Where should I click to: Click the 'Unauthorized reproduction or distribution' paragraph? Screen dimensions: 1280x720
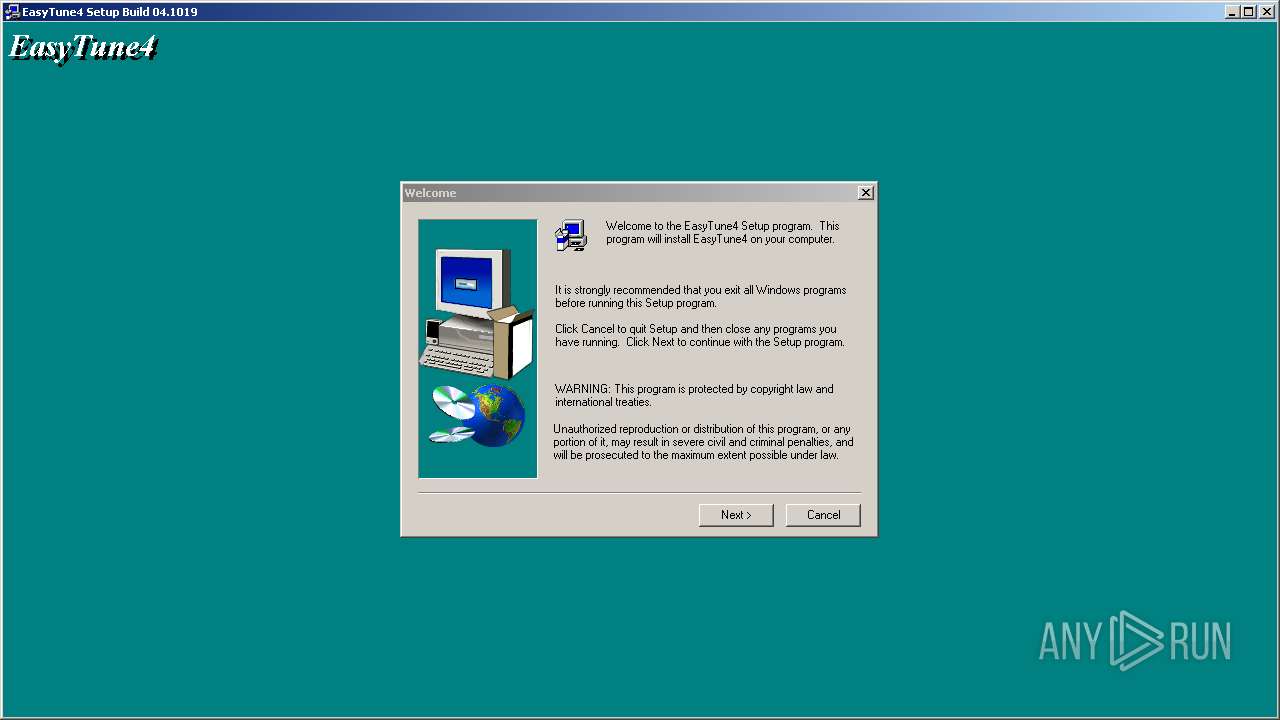[x=703, y=442]
